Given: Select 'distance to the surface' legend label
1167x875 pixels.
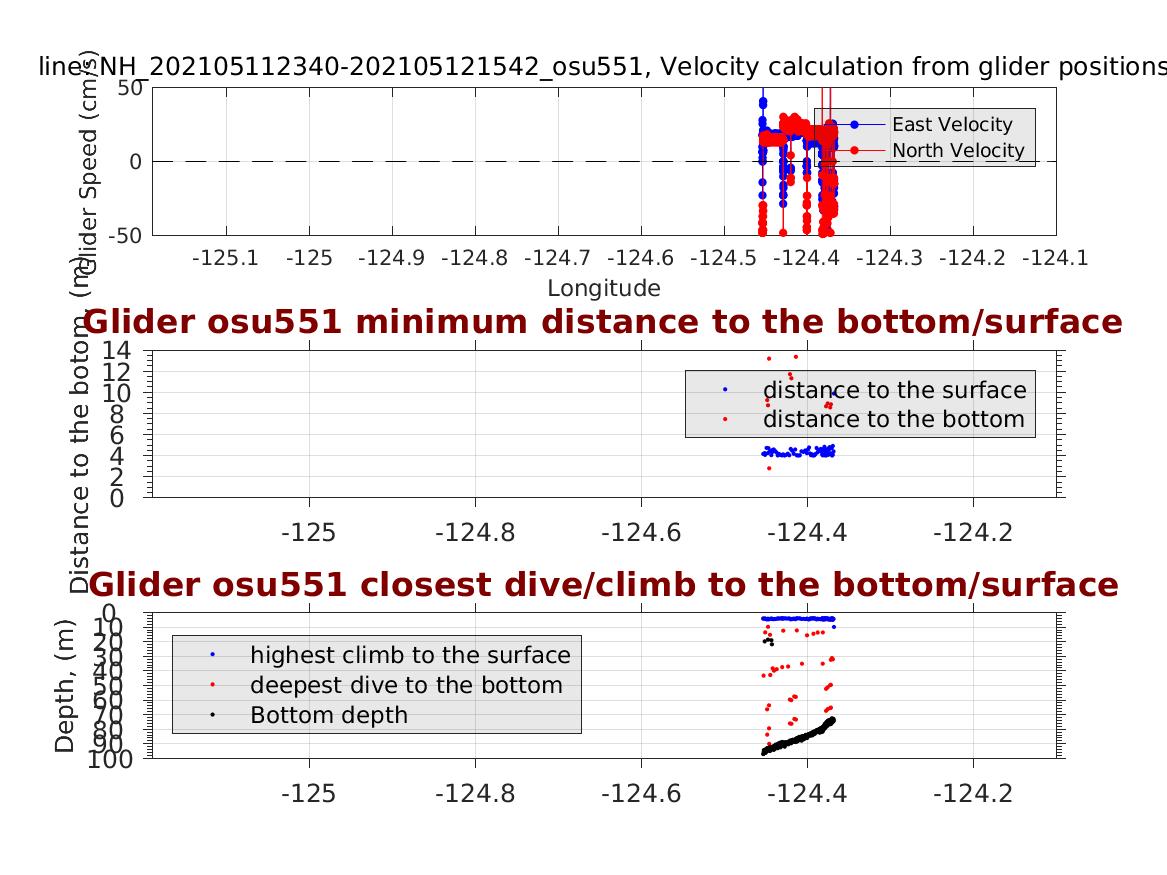Looking at the screenshot, I should [895, 390].
